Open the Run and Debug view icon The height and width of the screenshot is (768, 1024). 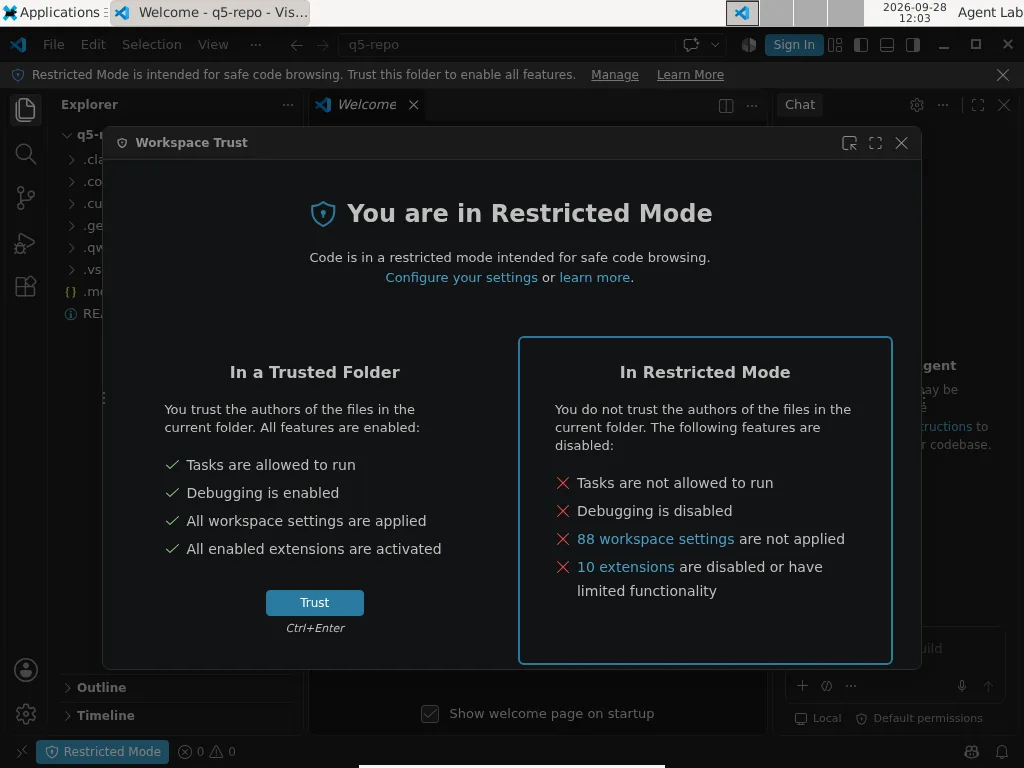25,243
